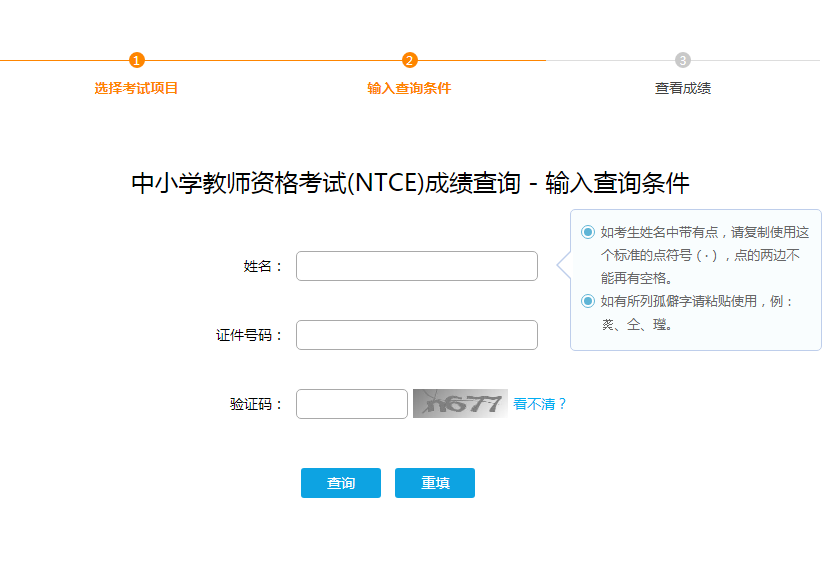This screenshot has width=832, height=572.
Task: Click the 验证码 field label
Action: pos(257,404)
